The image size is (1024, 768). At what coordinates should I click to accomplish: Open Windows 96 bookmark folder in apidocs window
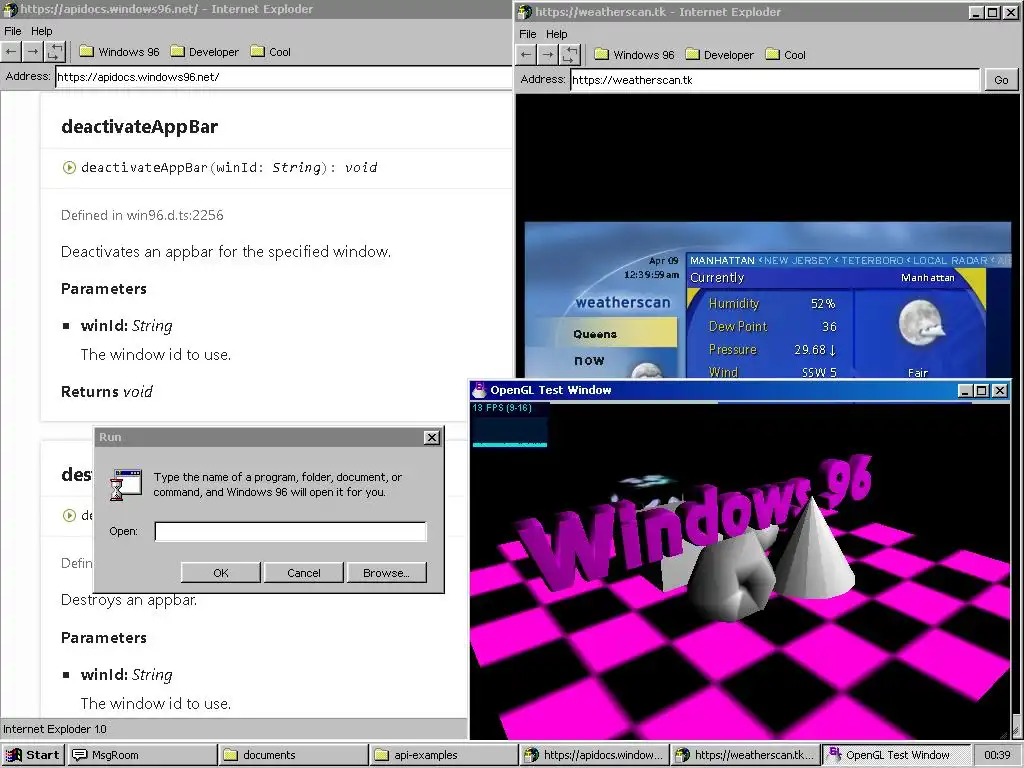(120, 52)
